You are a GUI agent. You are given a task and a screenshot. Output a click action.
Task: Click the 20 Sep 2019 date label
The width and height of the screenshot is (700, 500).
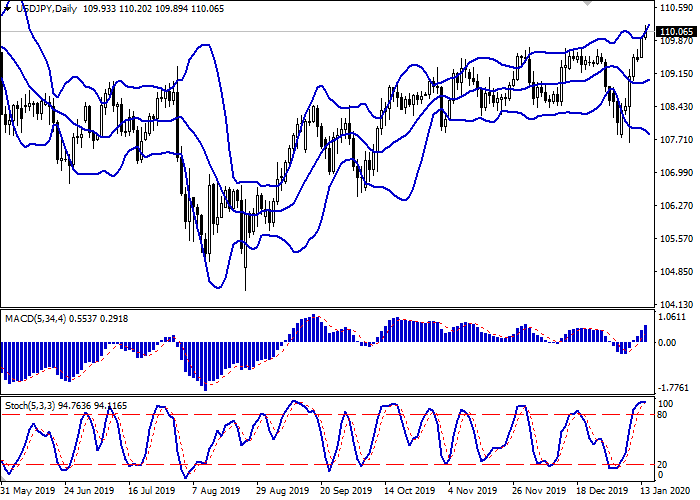pos(346,490)
